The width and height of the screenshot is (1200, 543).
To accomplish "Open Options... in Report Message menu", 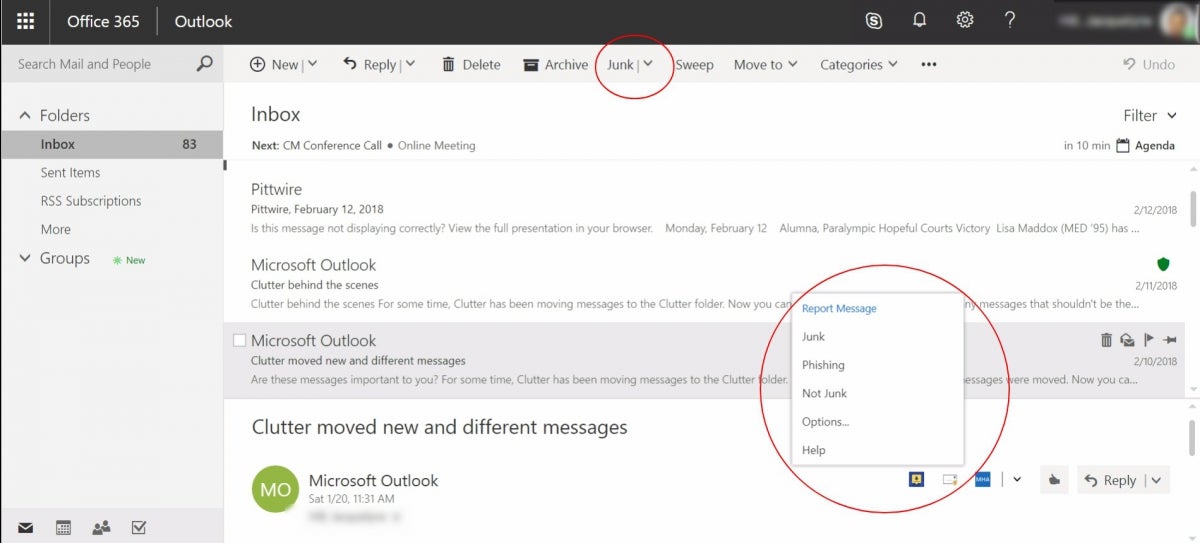I will pyautogui.click(x=877, y=421).
